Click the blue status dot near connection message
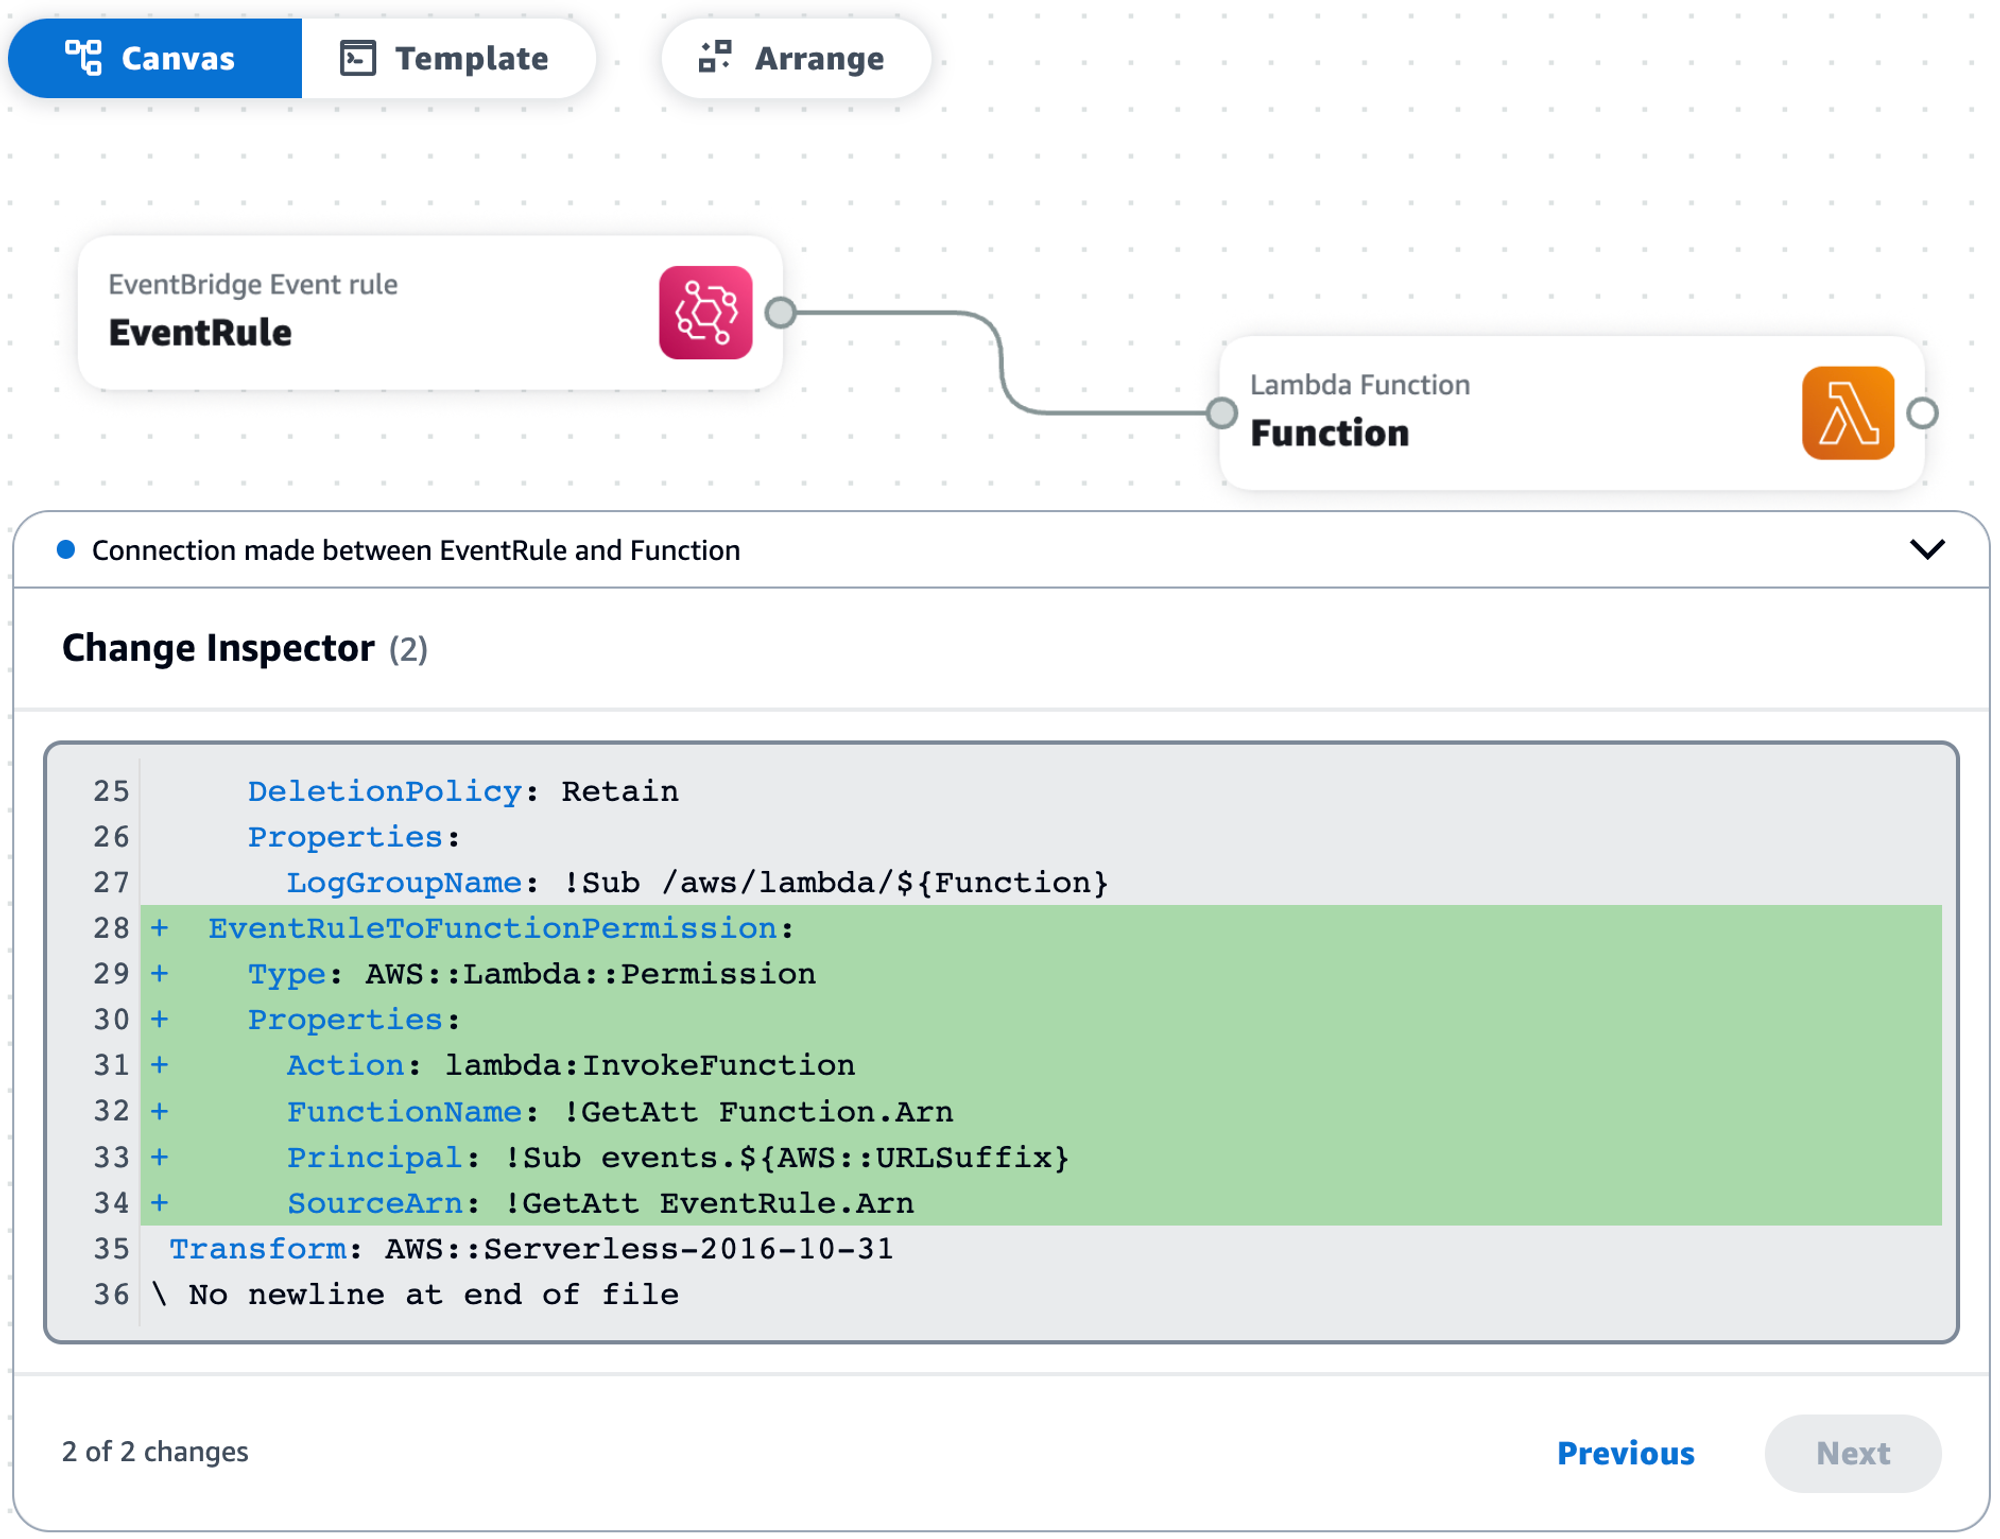 coord(65,549)
